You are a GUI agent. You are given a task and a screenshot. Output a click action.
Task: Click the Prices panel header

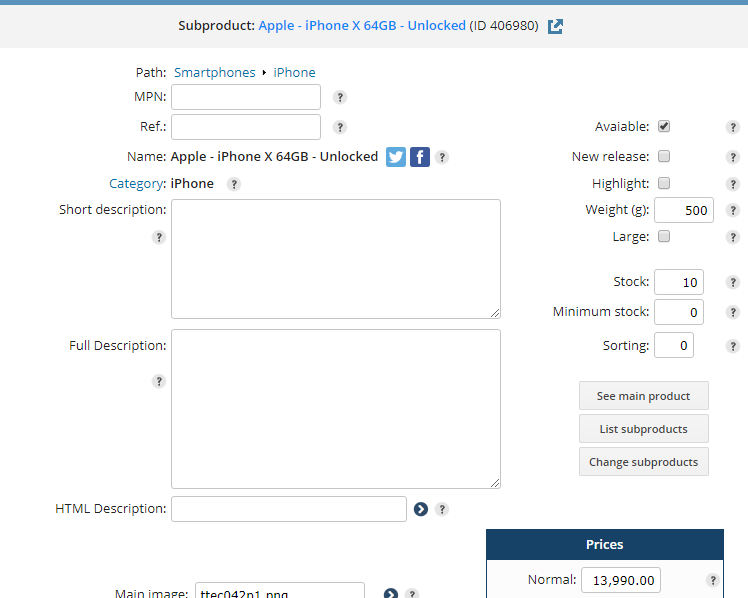pyautogui.click(x=605, y=544)
